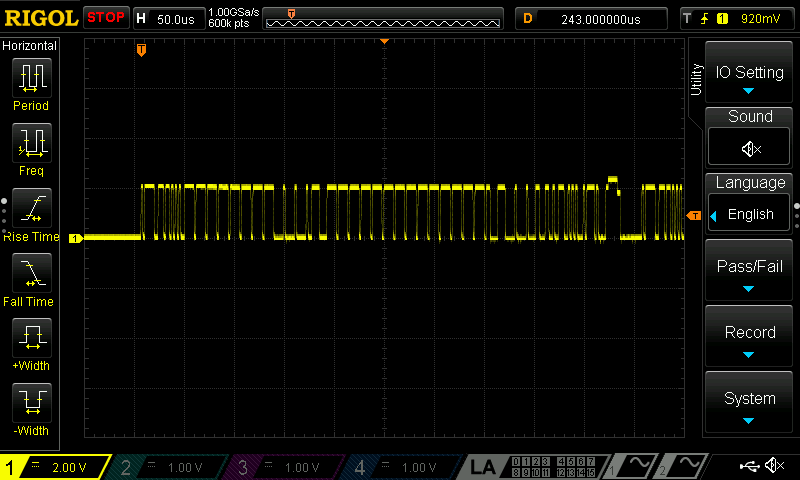The width and height of the screenshot is (800, 480).
Task: Select channel 3 tab
Action: click(284, 467)
